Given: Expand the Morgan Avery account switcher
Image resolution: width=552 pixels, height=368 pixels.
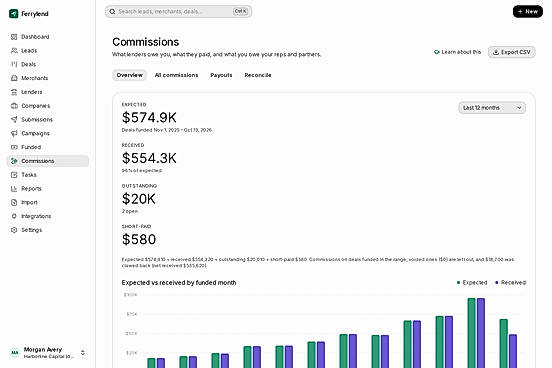Looking at the screenshot, I should (83, 353).
